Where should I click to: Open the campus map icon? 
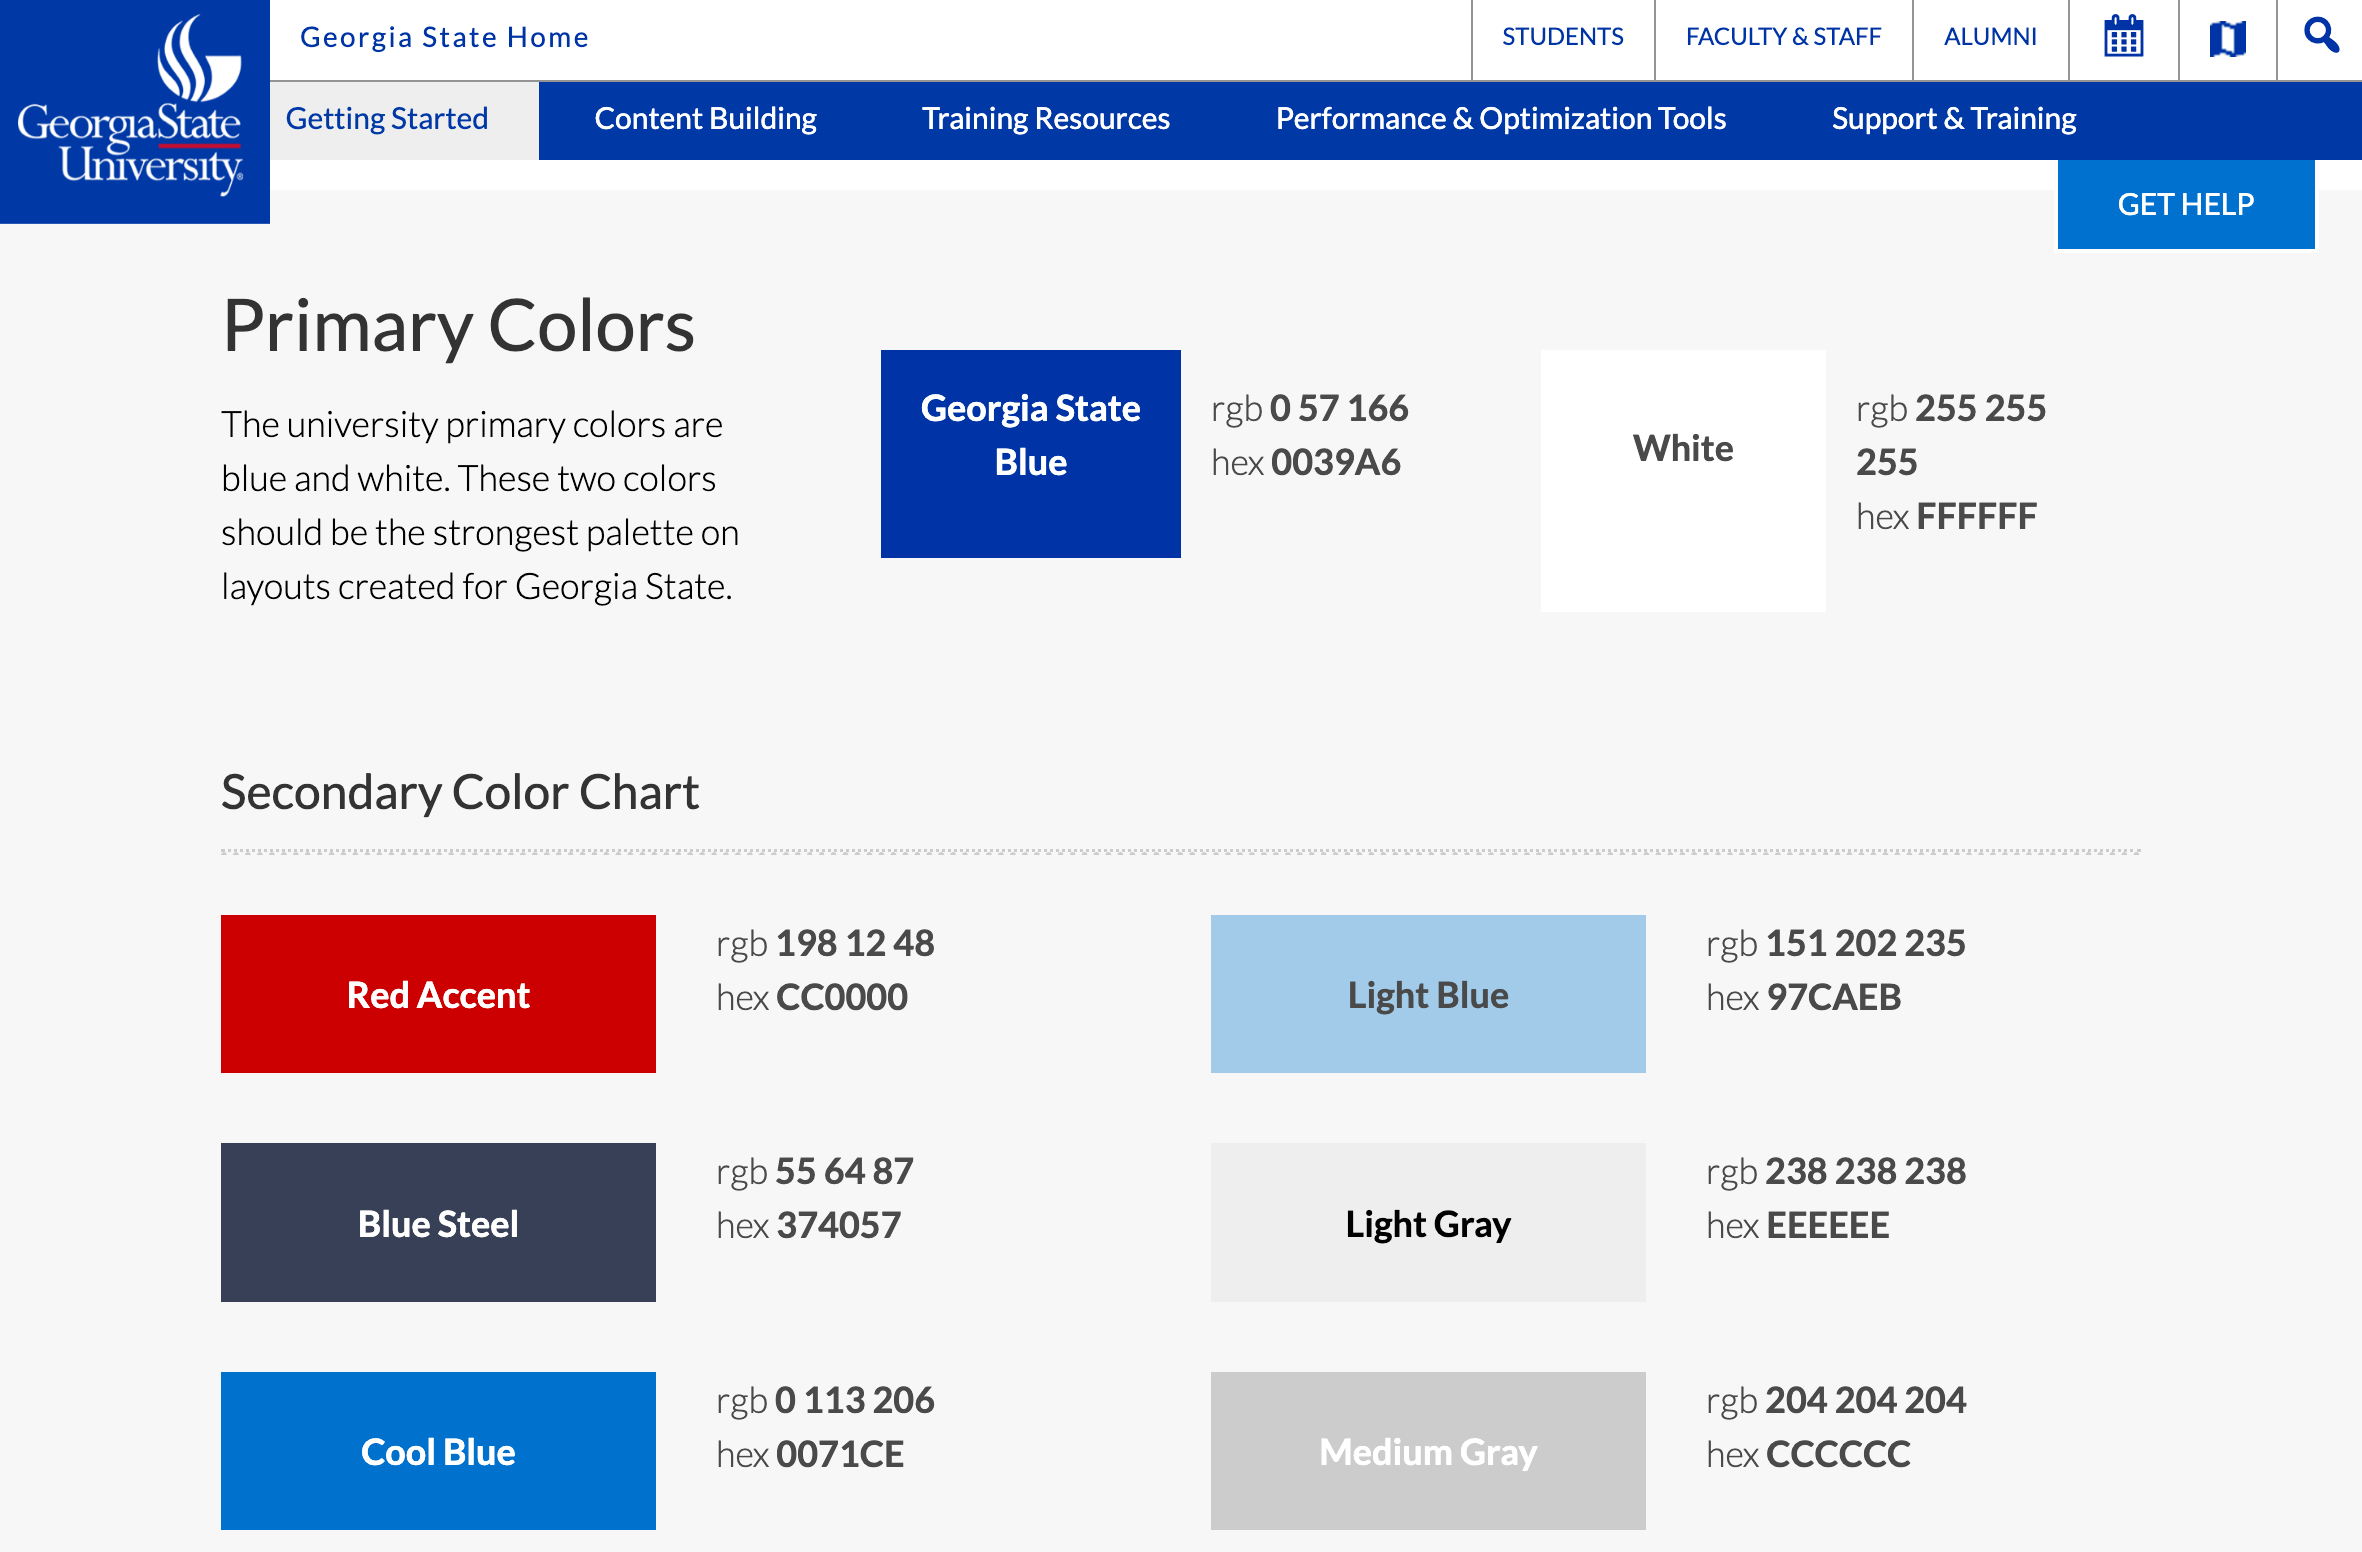(2227, 38)
